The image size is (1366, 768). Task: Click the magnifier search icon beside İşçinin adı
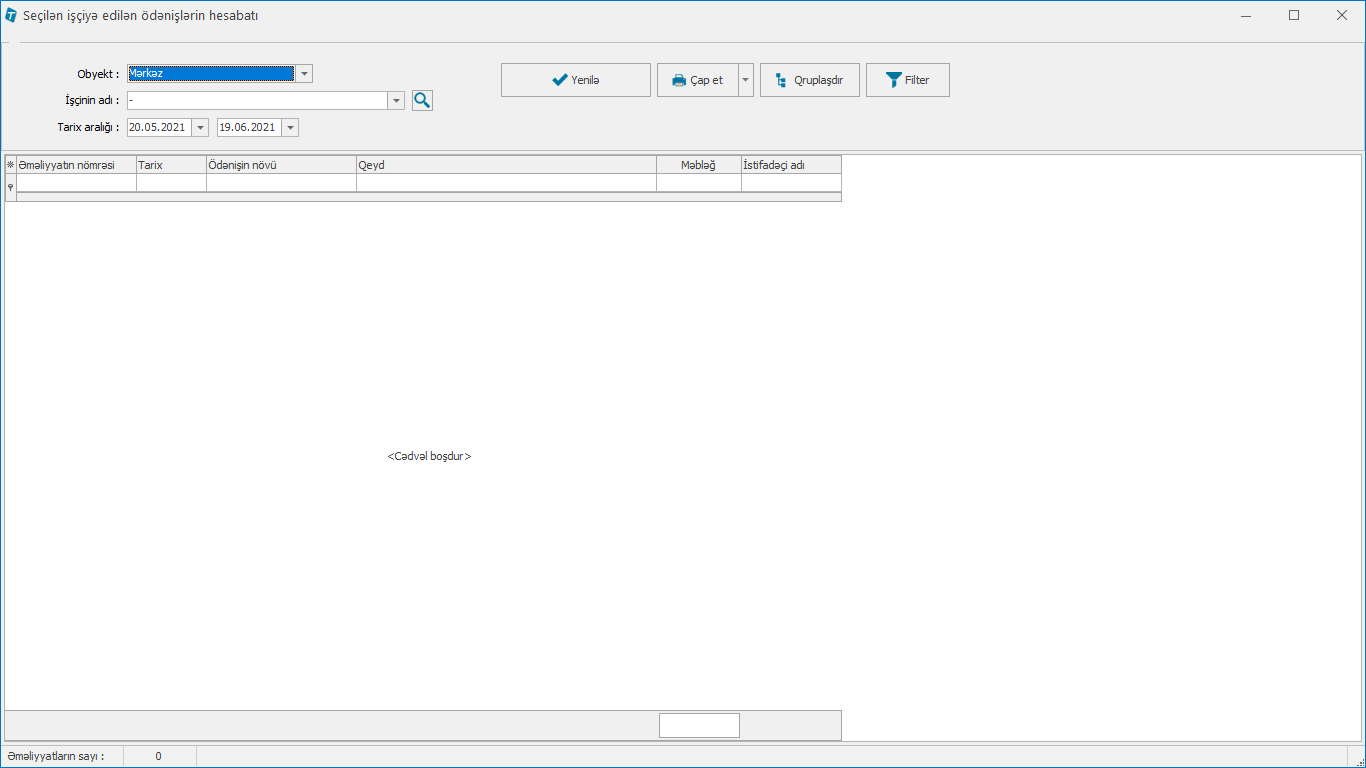pyautogui.click(x=422, y=100)
